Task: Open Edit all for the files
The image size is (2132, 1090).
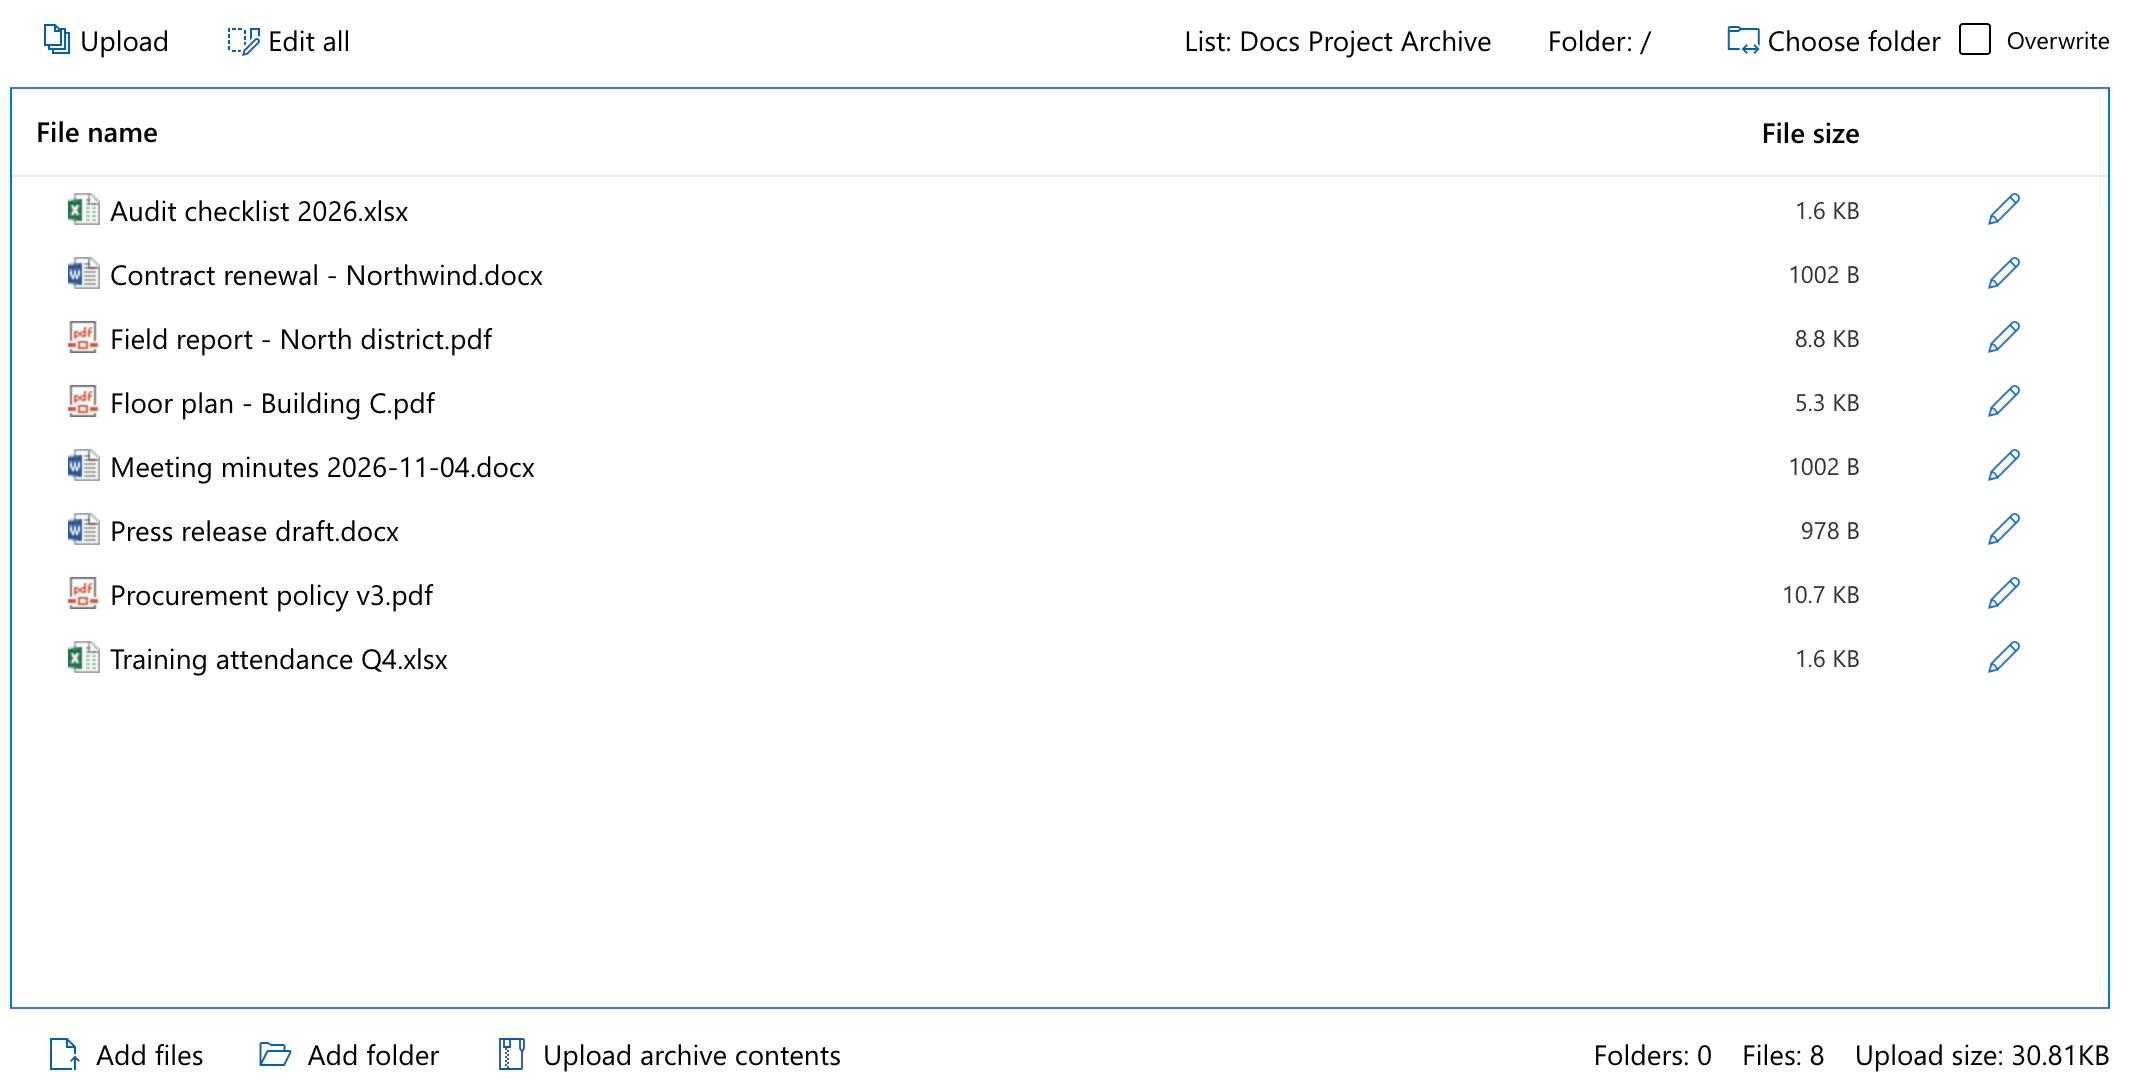Action: click(288, 41)
